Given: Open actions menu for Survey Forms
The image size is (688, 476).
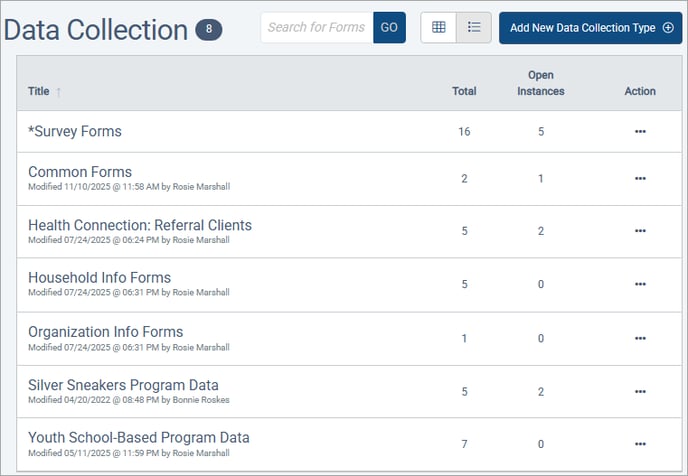Looking at the screenshot, I should click(640, 132).
